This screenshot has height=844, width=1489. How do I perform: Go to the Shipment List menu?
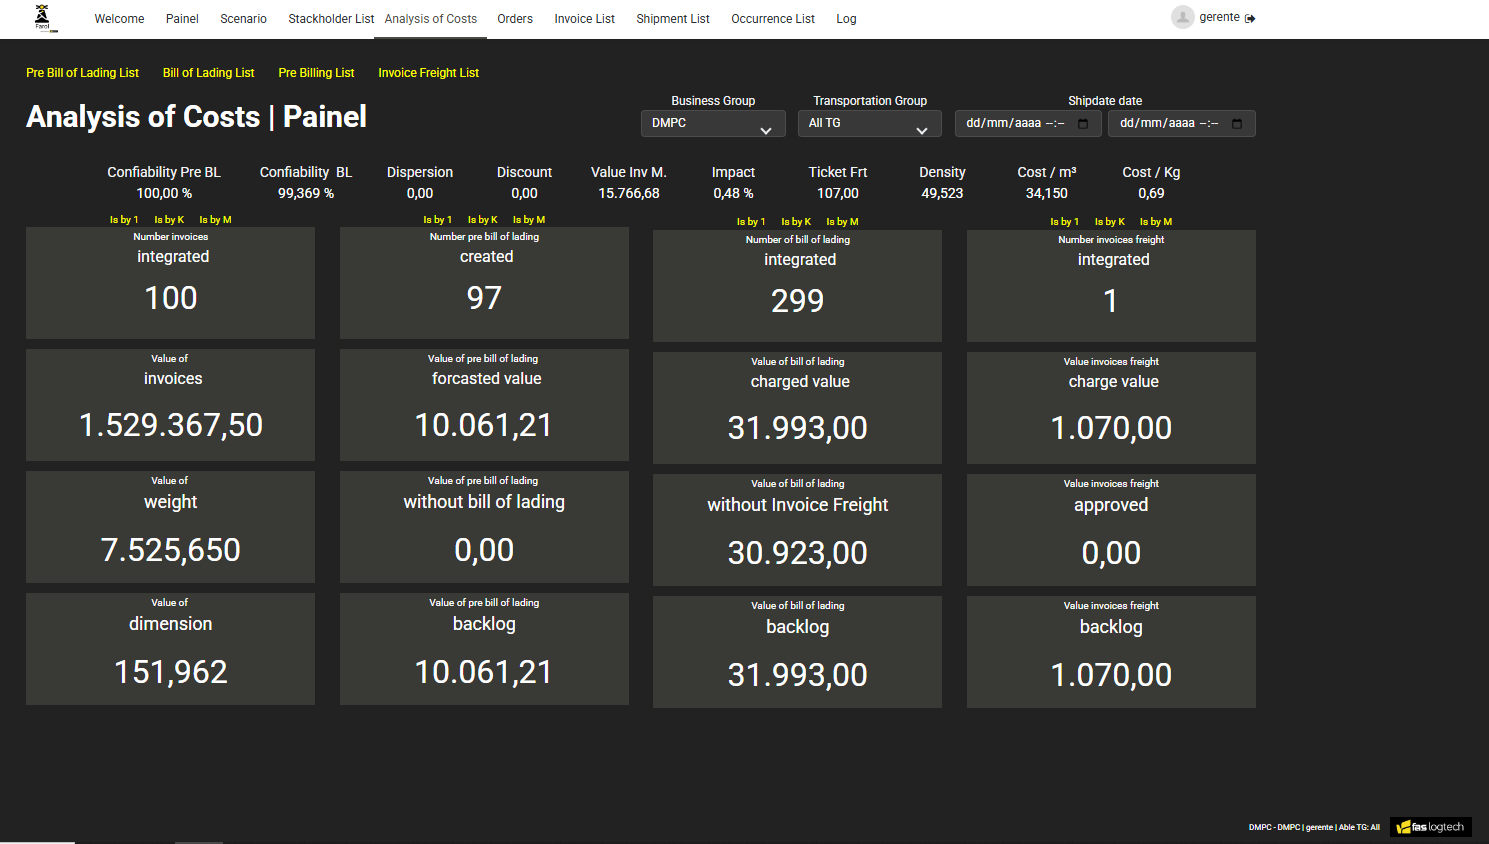point(672,19)
